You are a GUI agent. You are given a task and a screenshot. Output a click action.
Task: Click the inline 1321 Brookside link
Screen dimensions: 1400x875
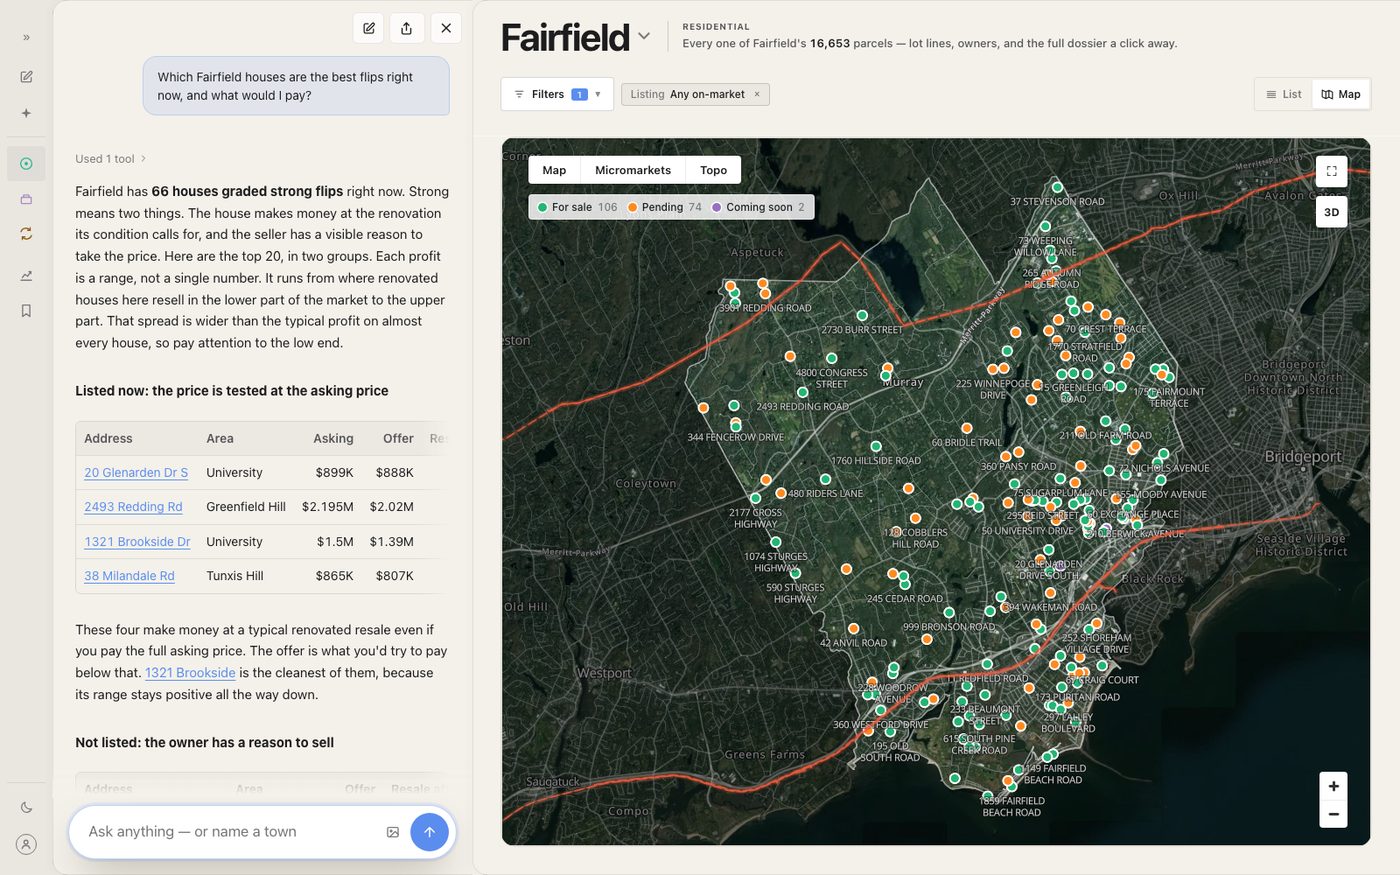click(x=190, y=673)
